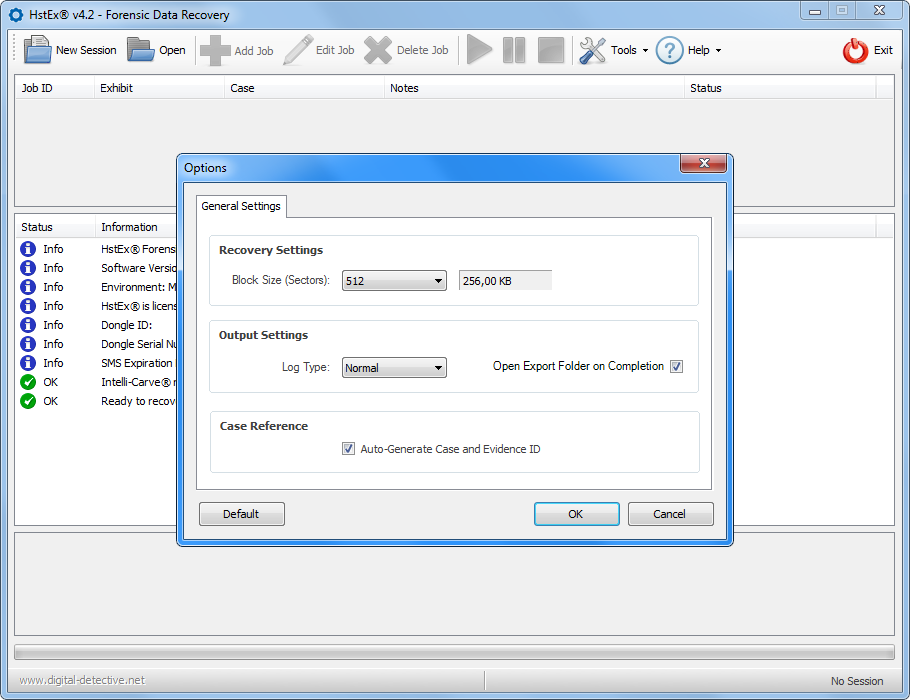Click info icon beside Software Version row
910x700 pixels.
pos(28,268)
